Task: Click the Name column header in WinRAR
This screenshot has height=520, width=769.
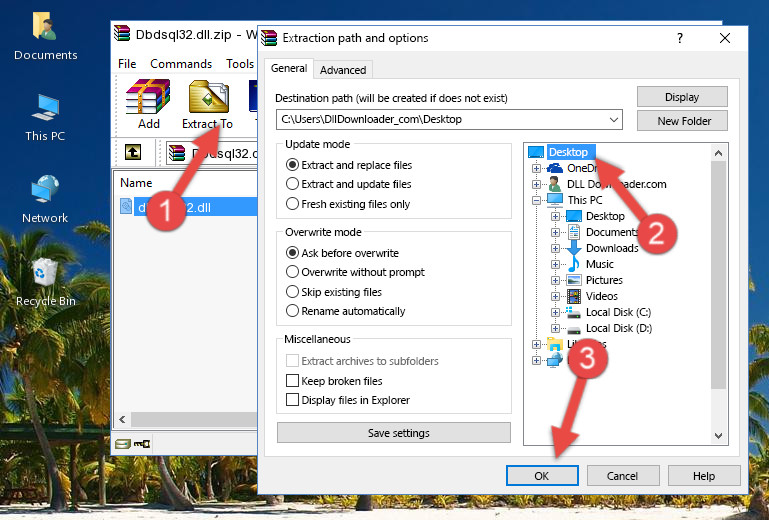Action: 136,182
